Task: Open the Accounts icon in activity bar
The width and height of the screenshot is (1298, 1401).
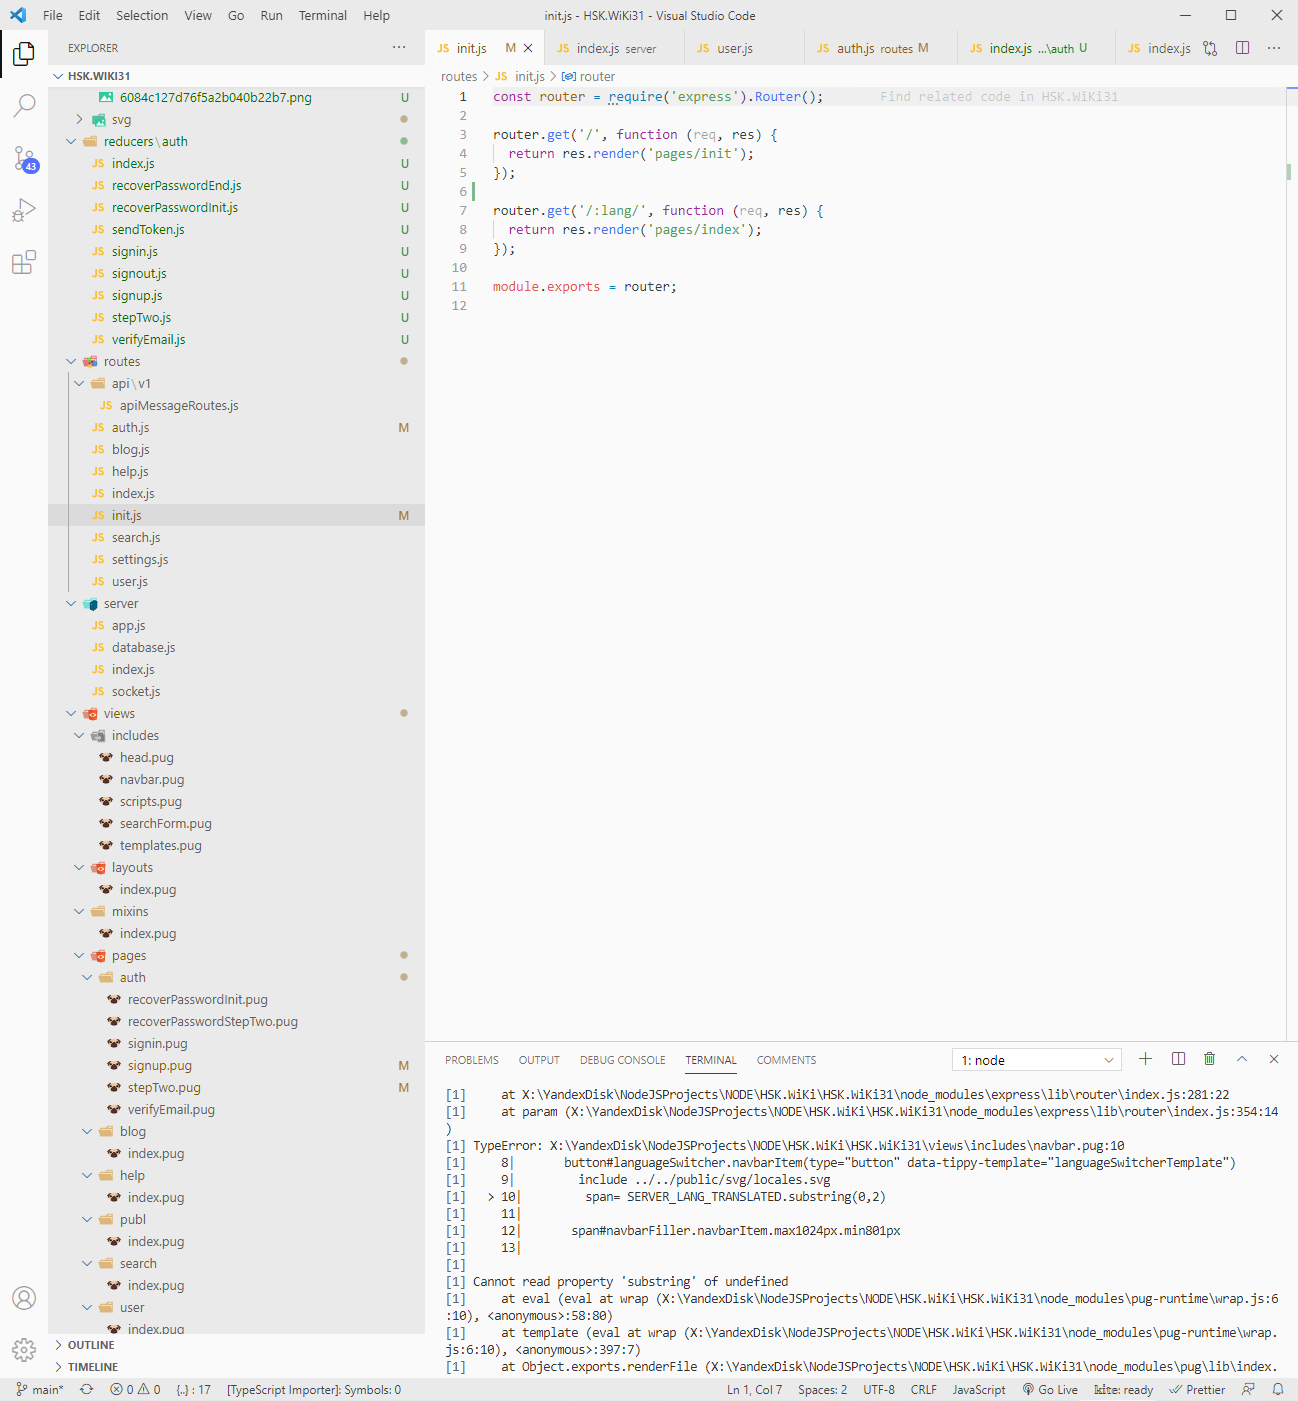Action: [x=24, y=1298]
